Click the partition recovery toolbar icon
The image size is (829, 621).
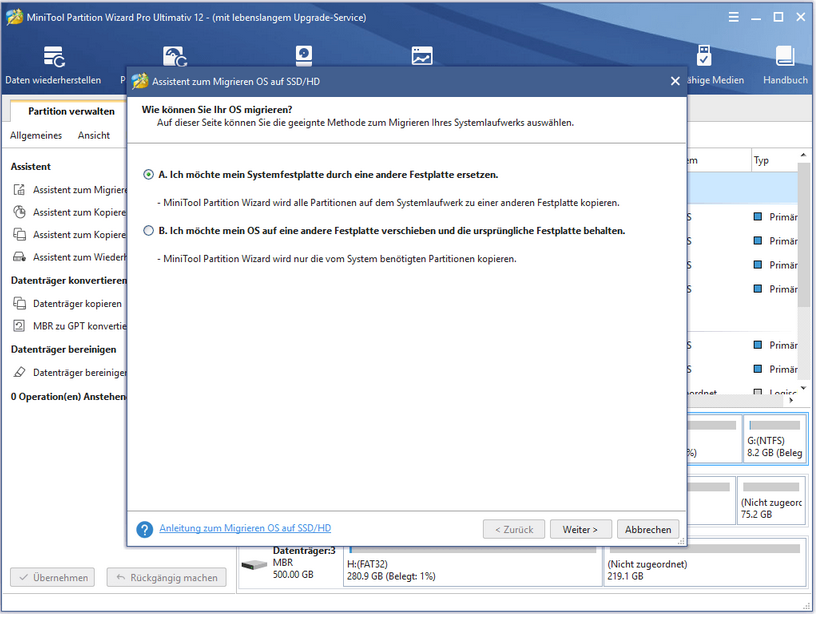(177, 57)
